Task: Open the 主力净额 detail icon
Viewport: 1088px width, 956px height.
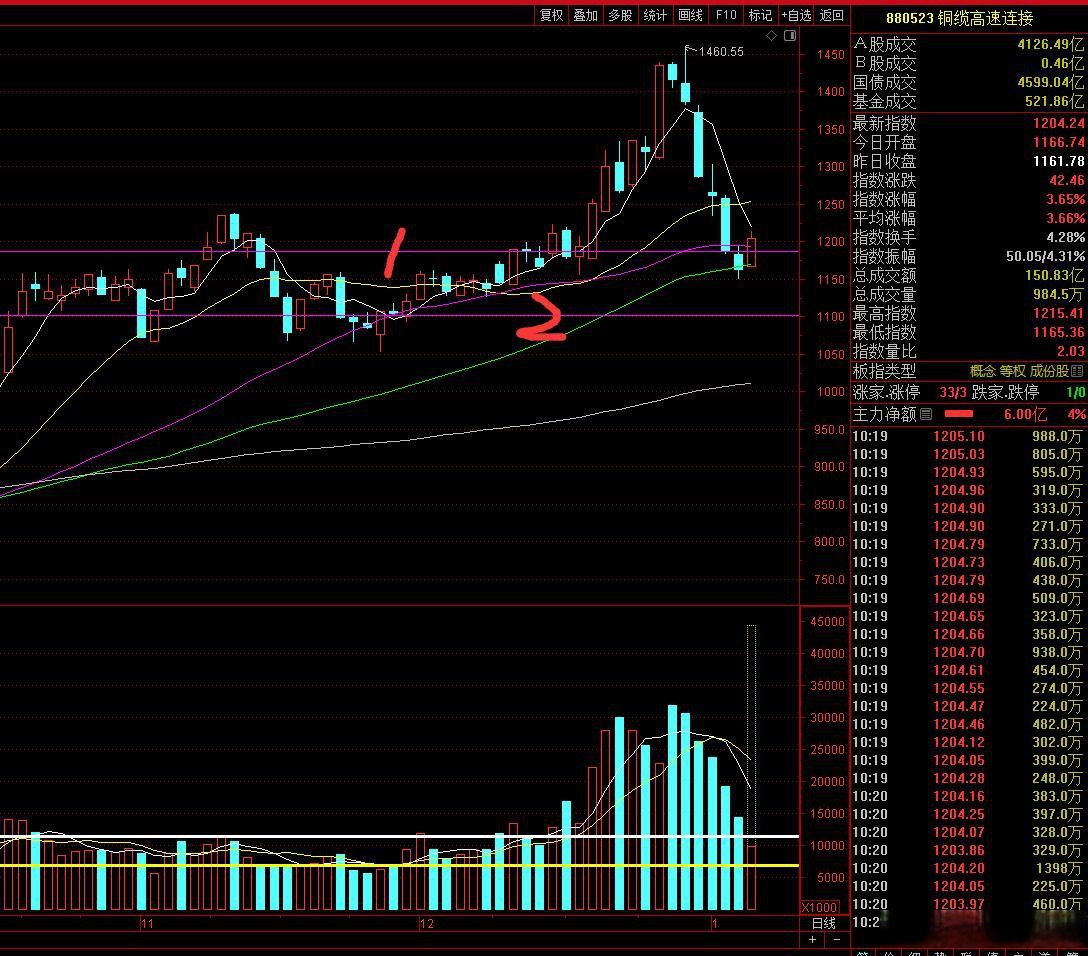Action: point(925,413)
